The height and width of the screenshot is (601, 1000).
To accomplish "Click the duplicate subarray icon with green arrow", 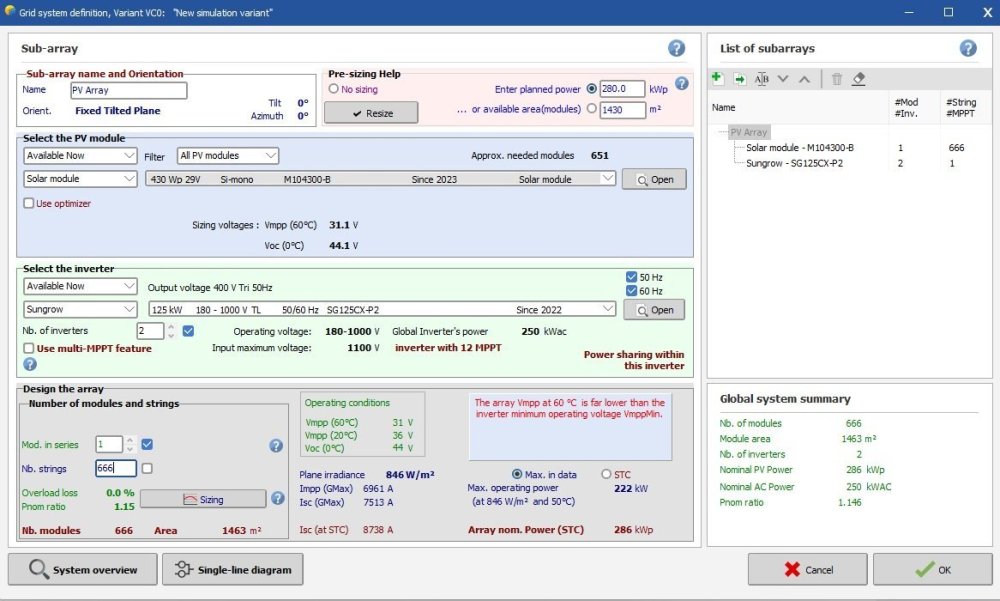I will pyautogui.click(x=739, y=78).
